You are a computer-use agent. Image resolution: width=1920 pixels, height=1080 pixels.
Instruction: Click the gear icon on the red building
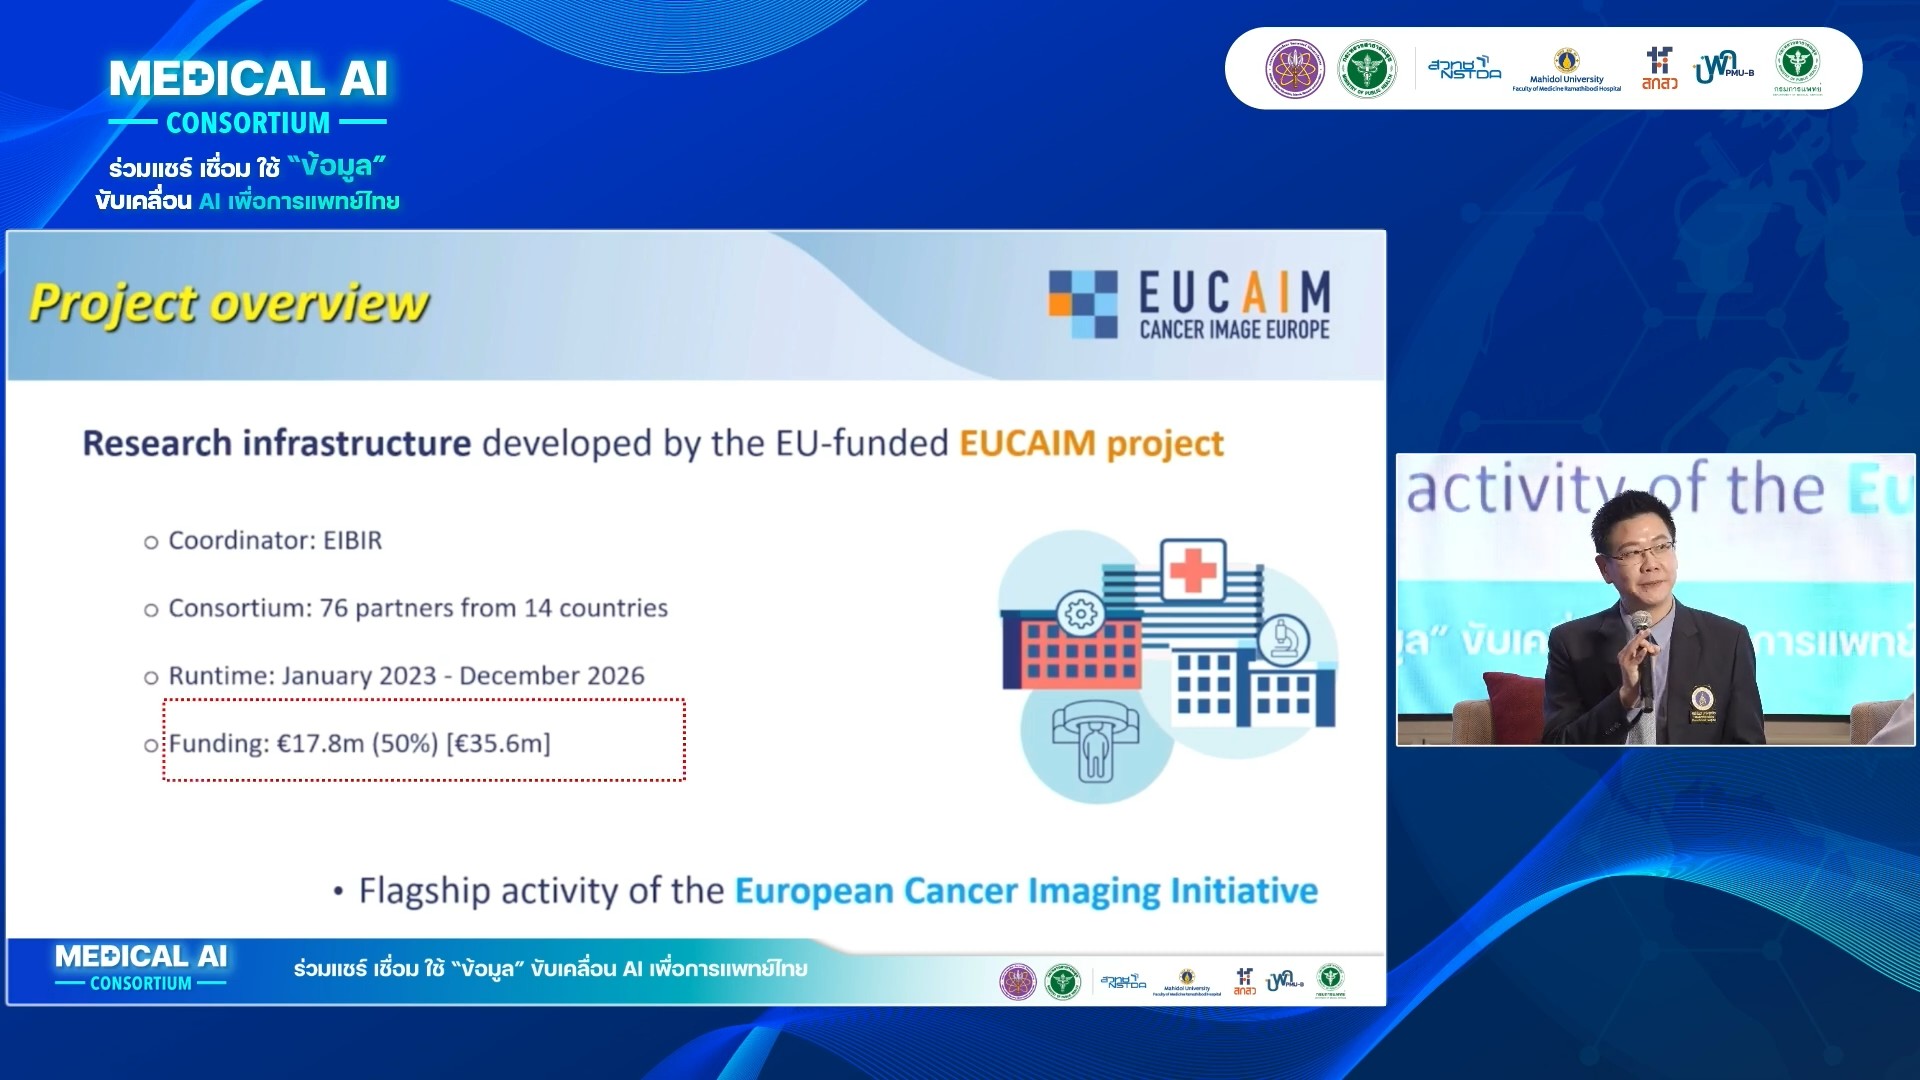[x=1080, y=614]
